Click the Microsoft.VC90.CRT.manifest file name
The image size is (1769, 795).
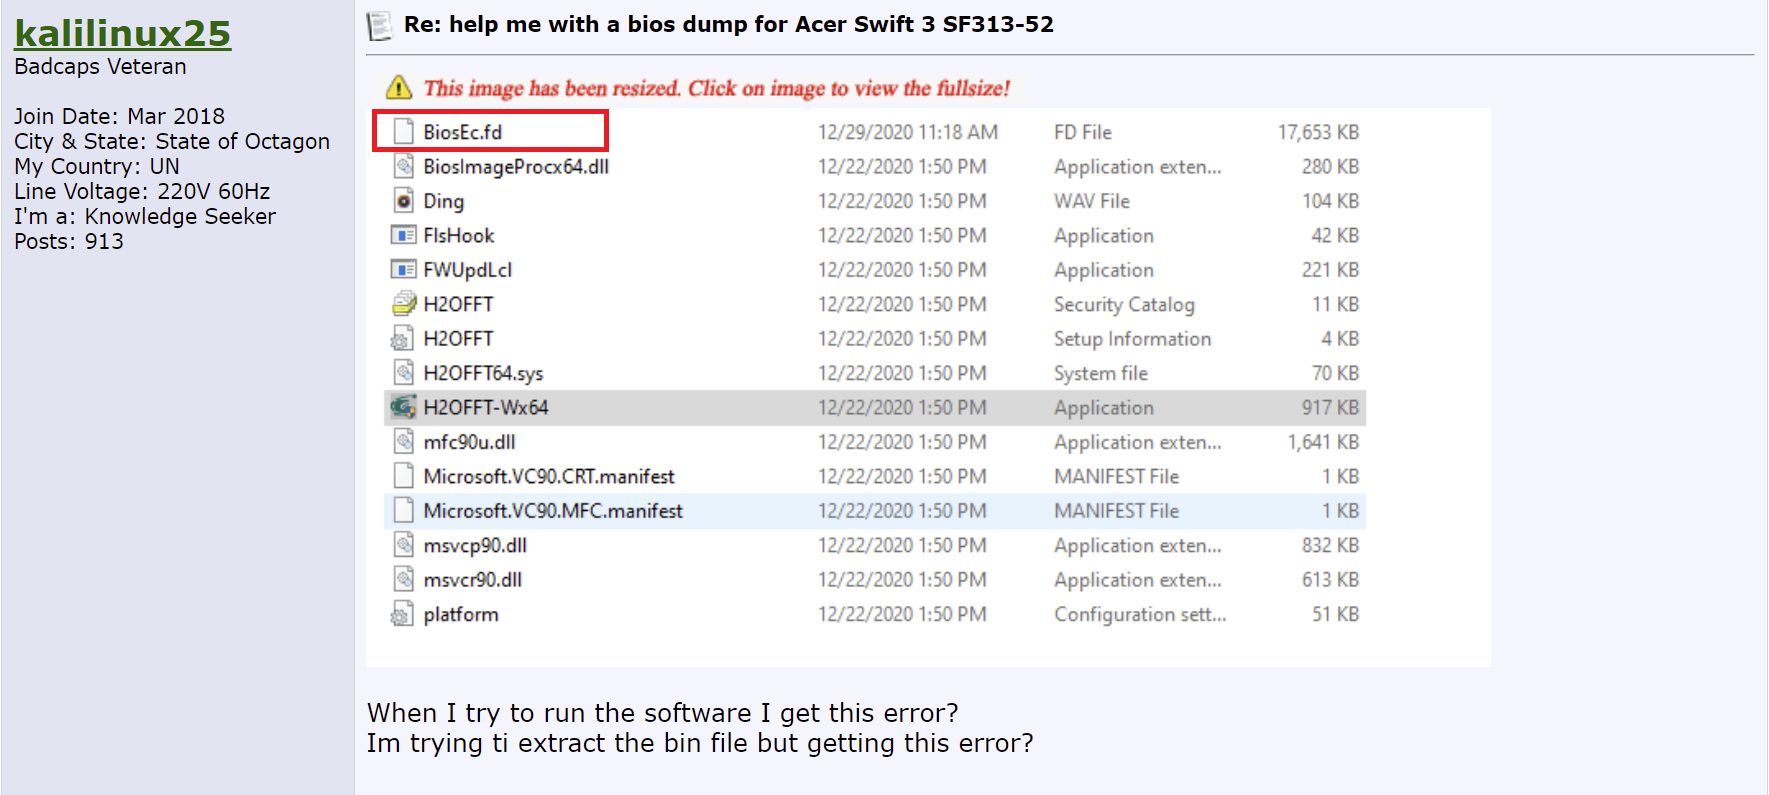[549, 477]
